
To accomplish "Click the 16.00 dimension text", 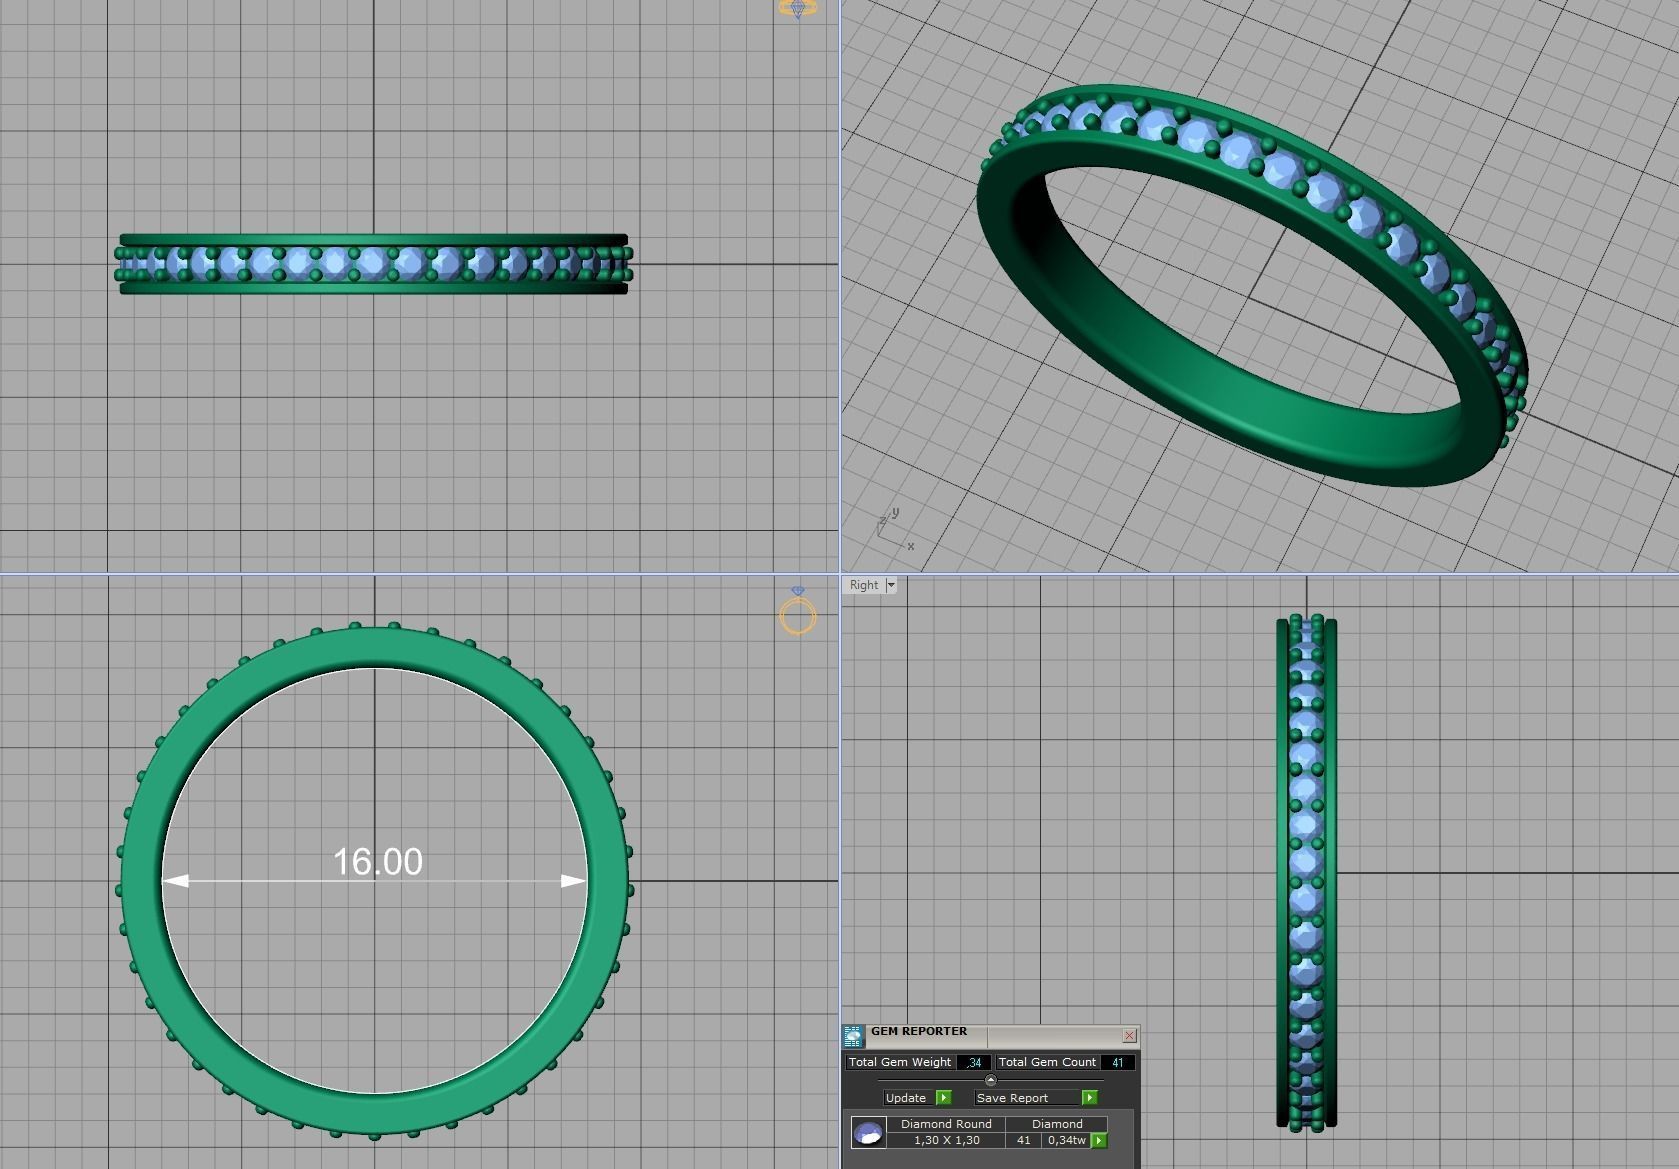I will click(377, 862).
